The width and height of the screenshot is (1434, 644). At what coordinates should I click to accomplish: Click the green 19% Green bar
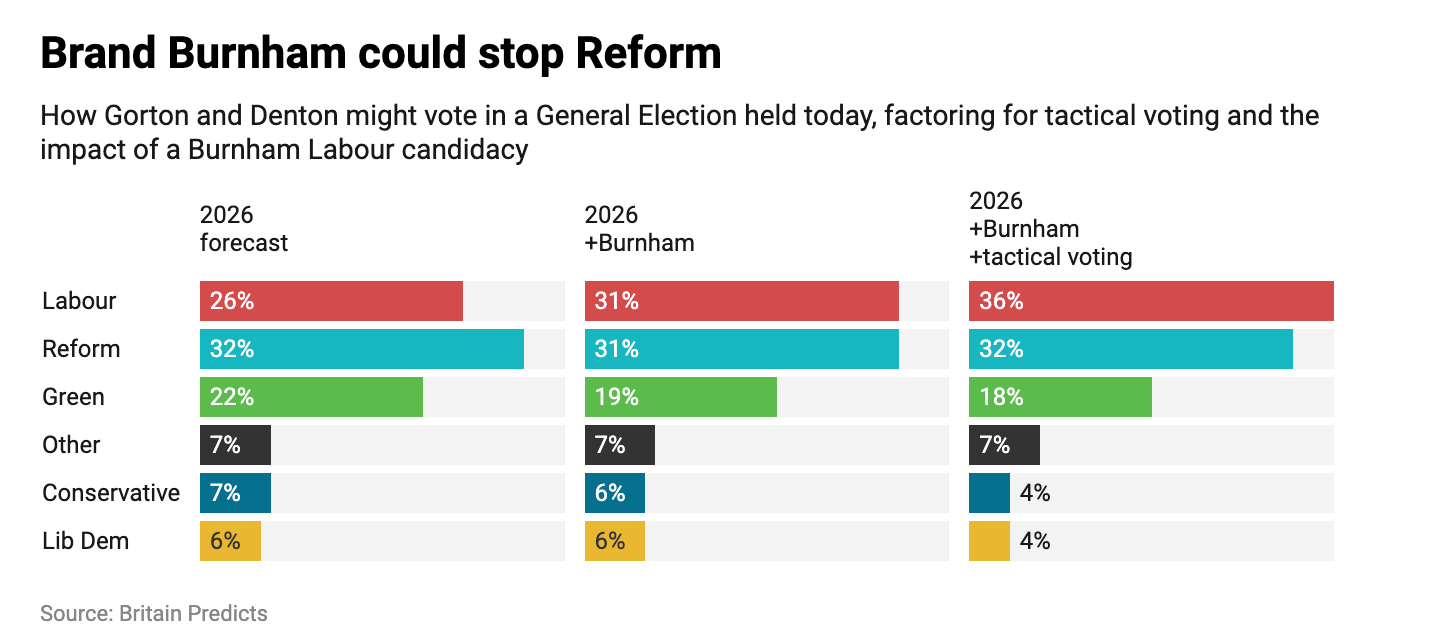(x=680, y=397)
